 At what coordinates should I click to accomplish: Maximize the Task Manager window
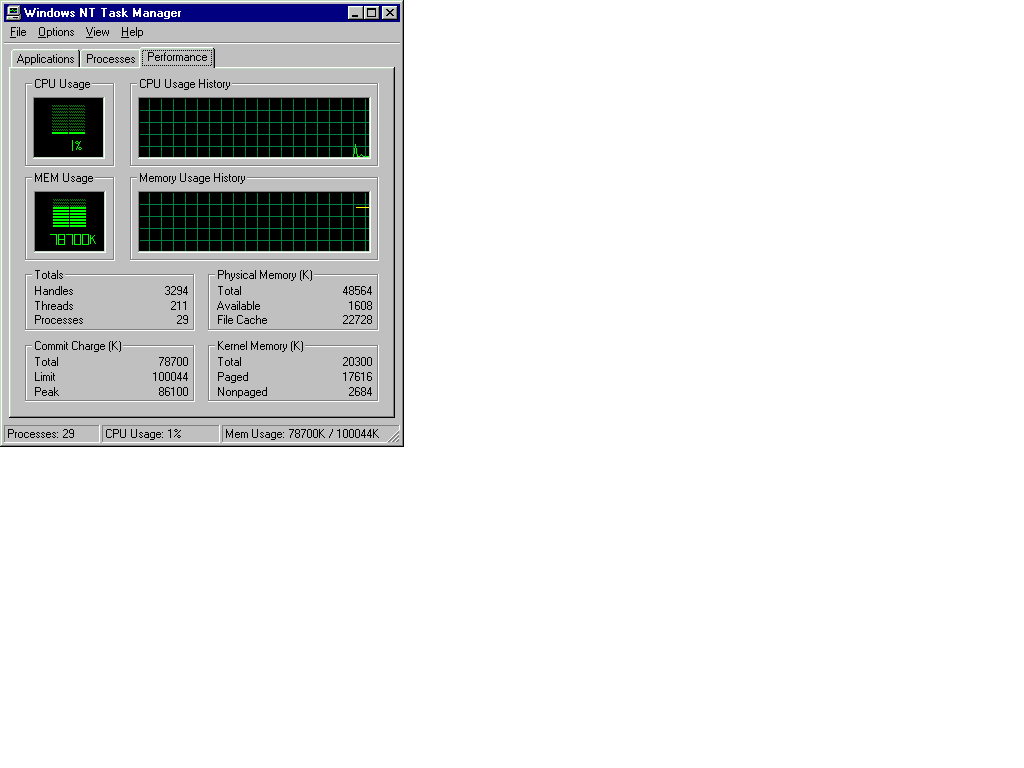tap(371, 12)
